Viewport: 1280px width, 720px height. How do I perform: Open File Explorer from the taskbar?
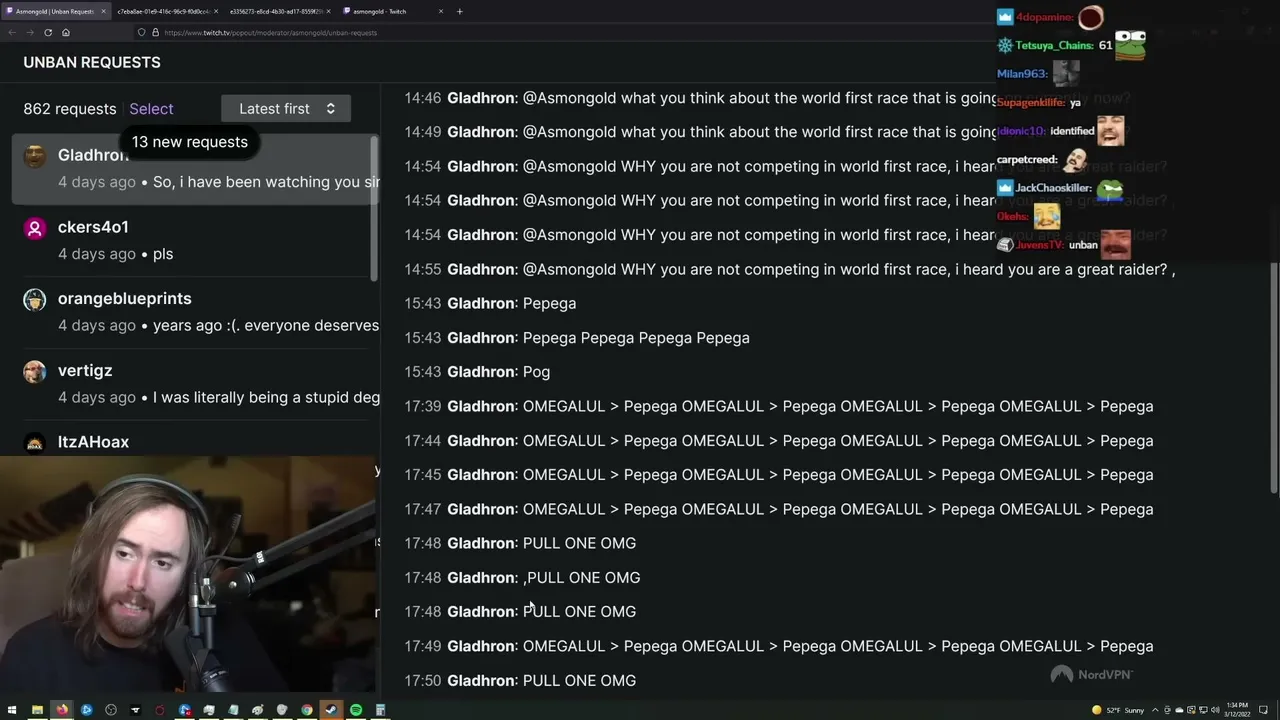pyautogui.click(x=37, y=710)
